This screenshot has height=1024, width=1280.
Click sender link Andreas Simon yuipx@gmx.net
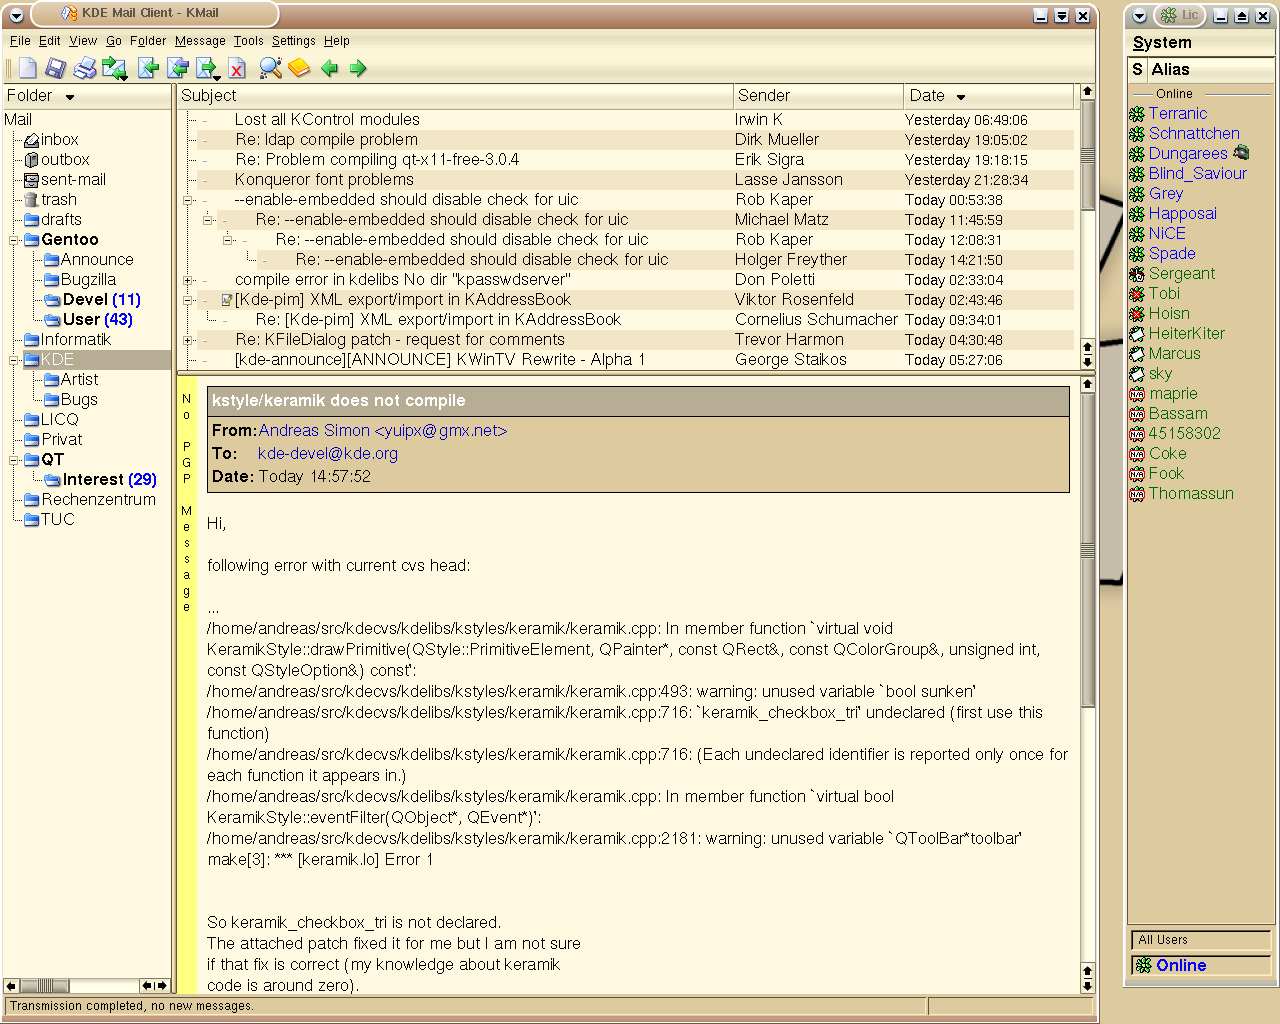pyautogui.click(x=382, y=431)
